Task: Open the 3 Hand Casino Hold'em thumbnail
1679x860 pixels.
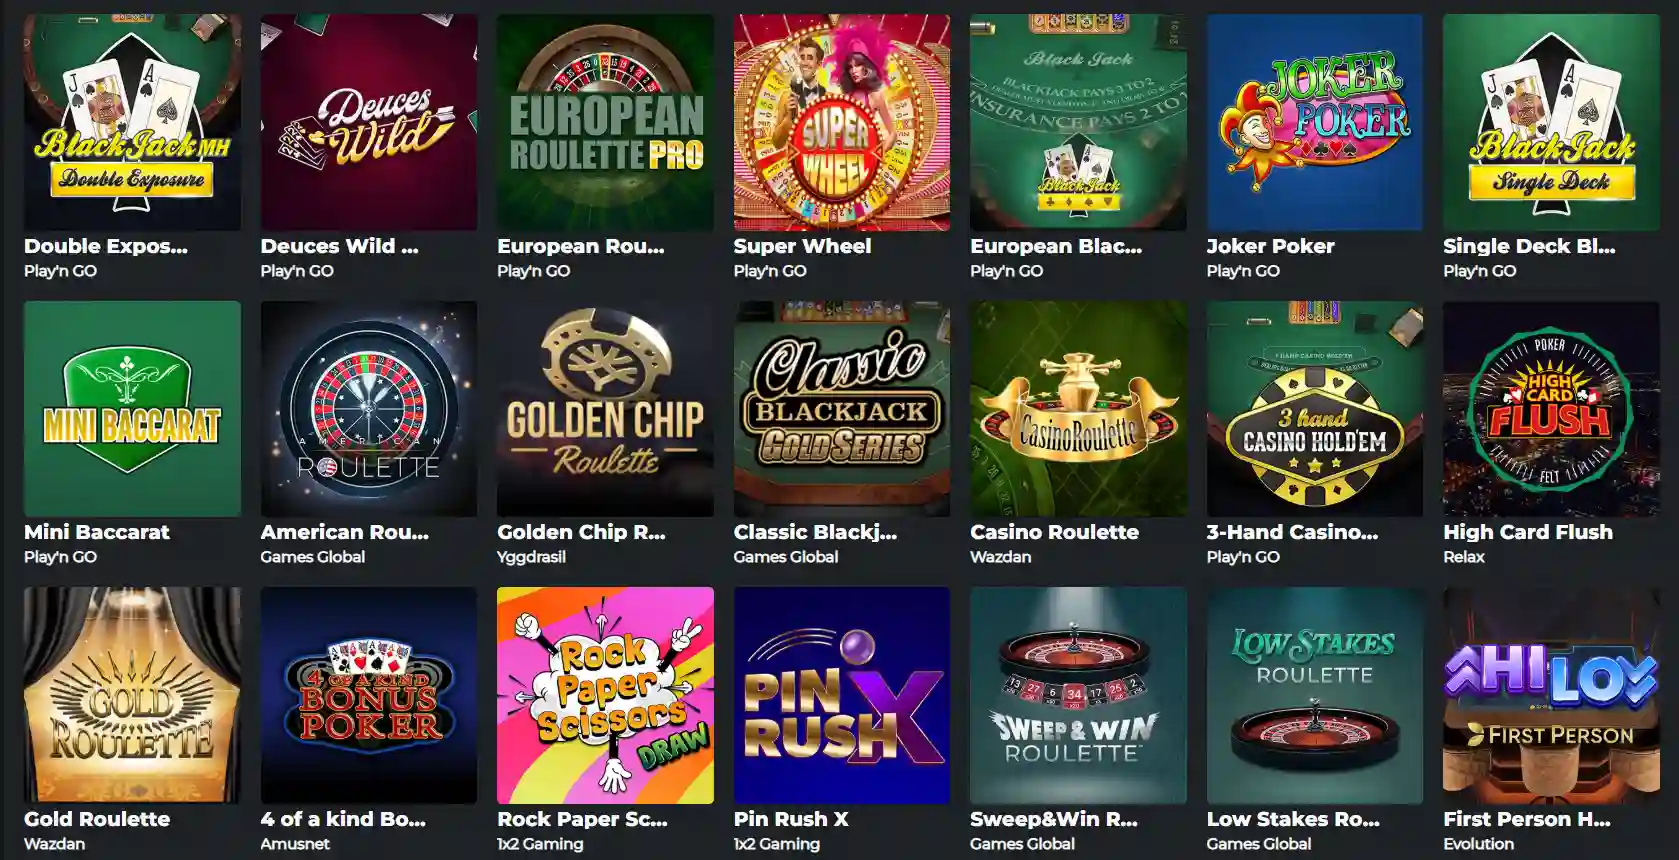Action: pyautogui.click(x=1315, y=409)
